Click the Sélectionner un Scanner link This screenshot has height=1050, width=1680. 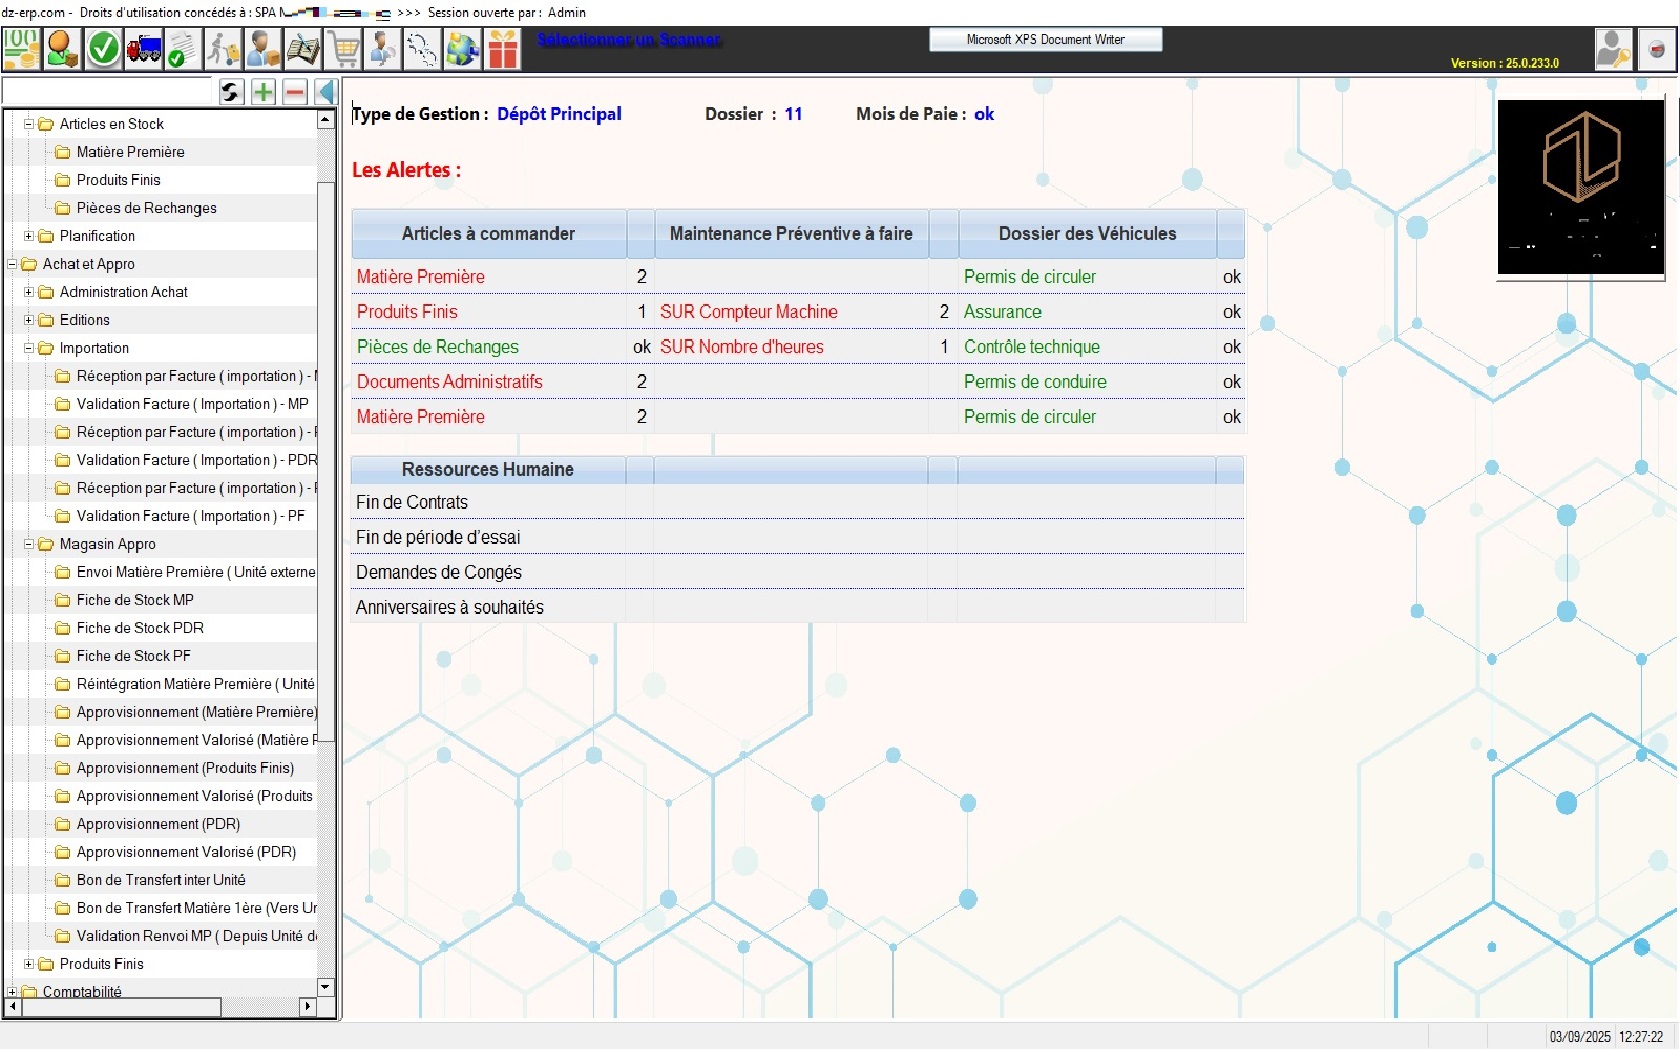coord(628,39)
